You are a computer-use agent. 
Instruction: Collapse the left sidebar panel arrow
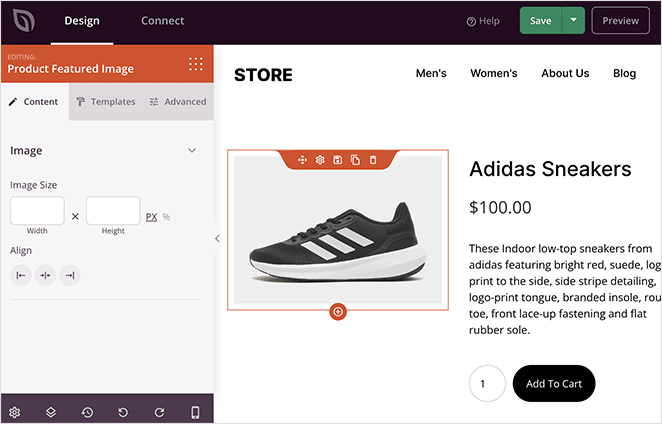coord(217,239)
